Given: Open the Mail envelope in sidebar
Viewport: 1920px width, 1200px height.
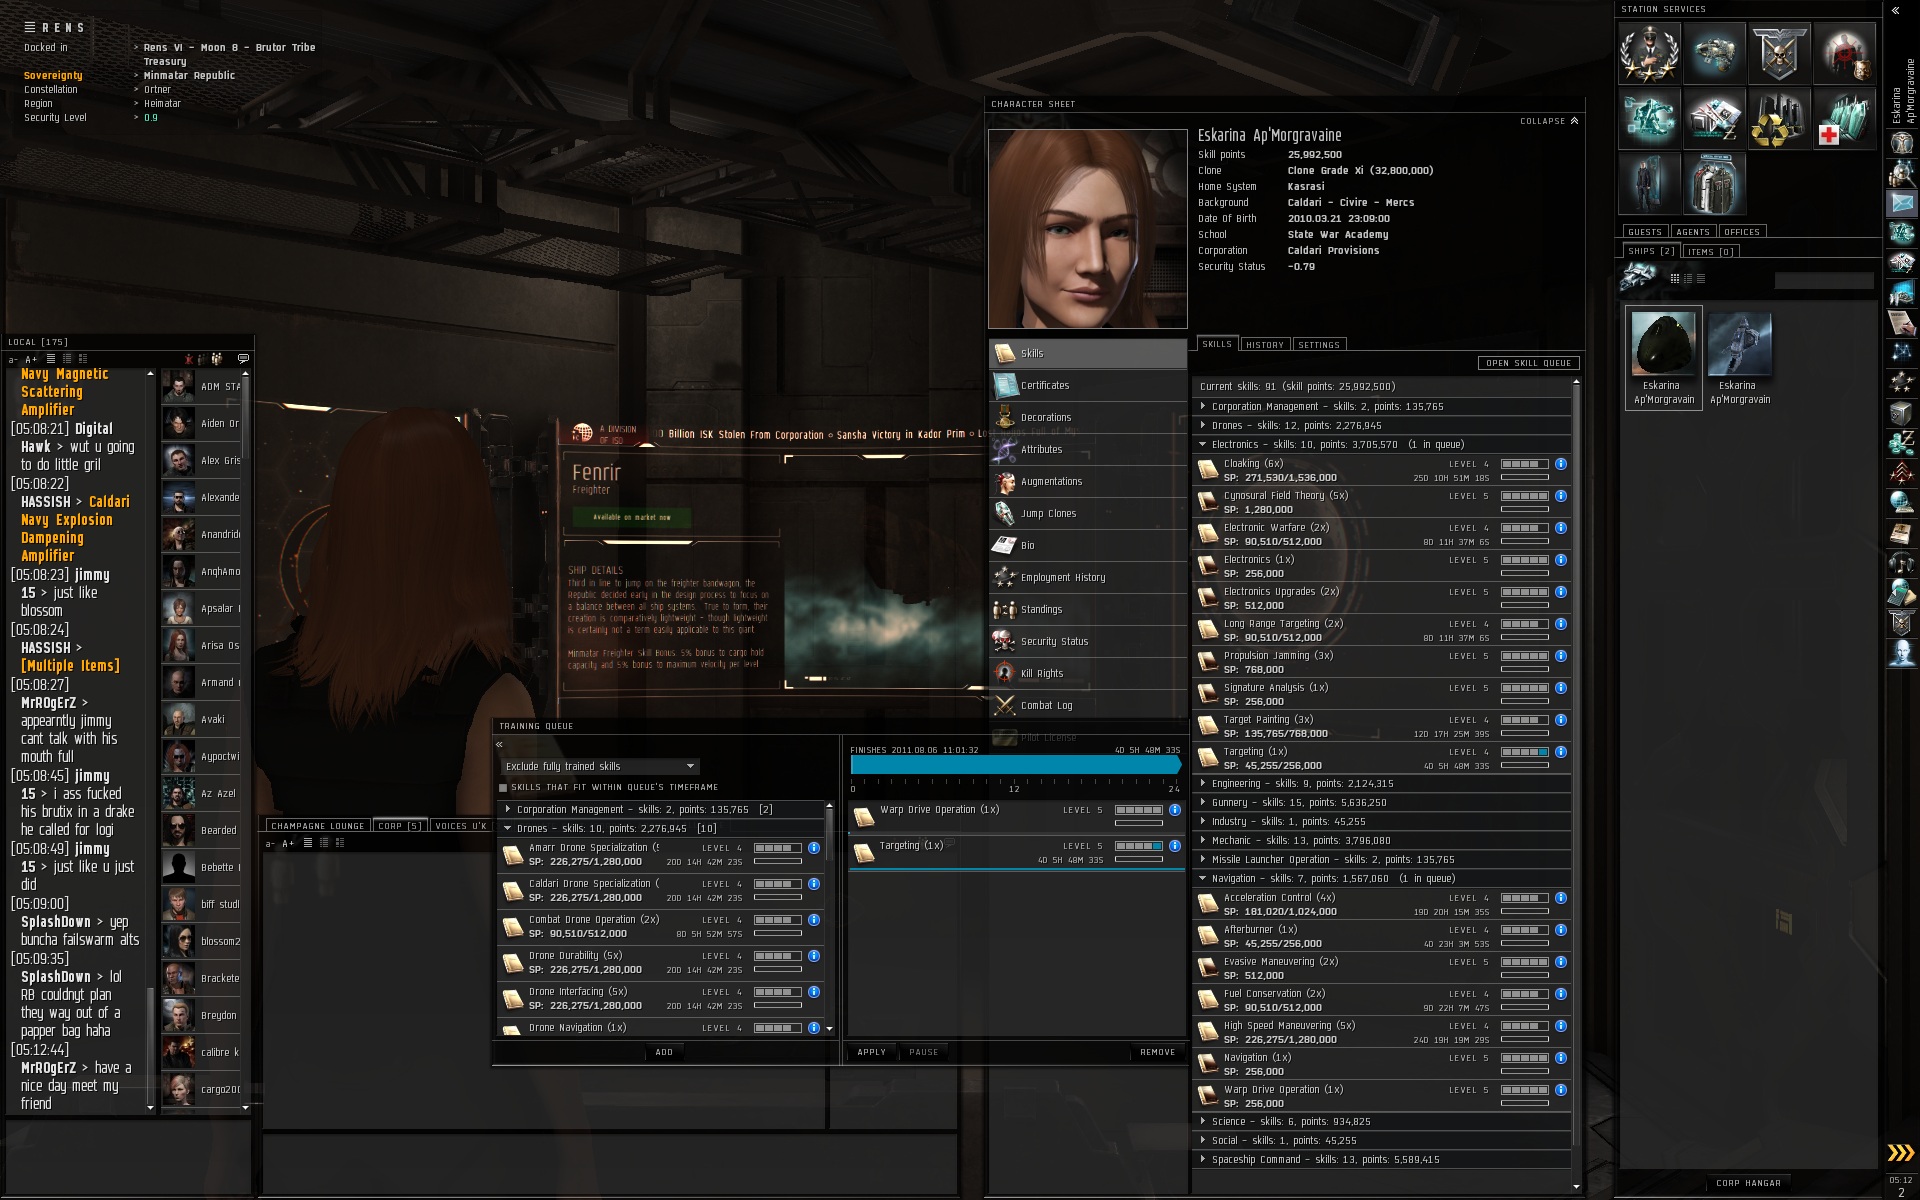Looking at the screenshot, I should coord(1901,203).
